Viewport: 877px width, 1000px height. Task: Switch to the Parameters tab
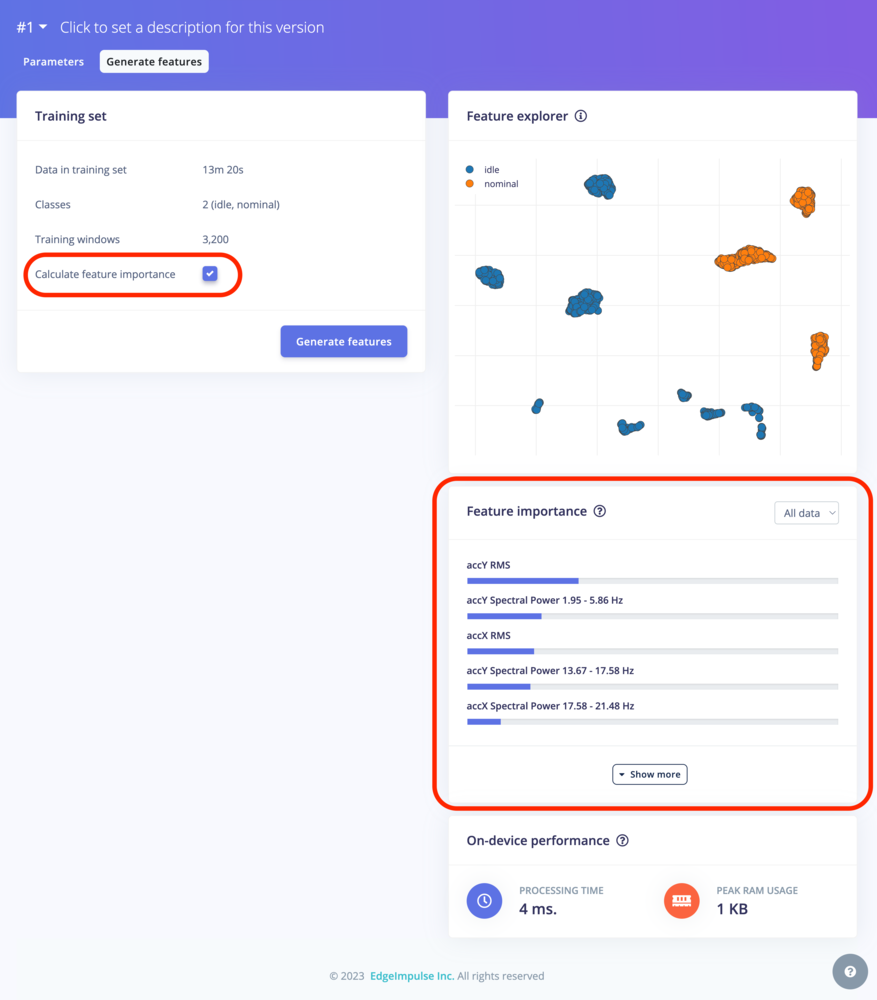pyautogui.click(x=54, y=62)
